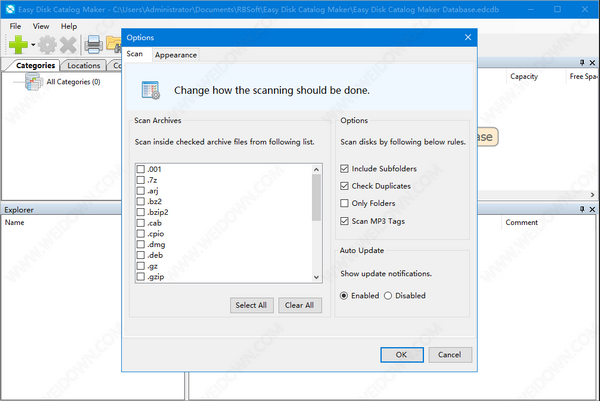This screenshot has width=600, height=401.
Task: Check the .cpio archive checkbox
Action: coord(141,233)
